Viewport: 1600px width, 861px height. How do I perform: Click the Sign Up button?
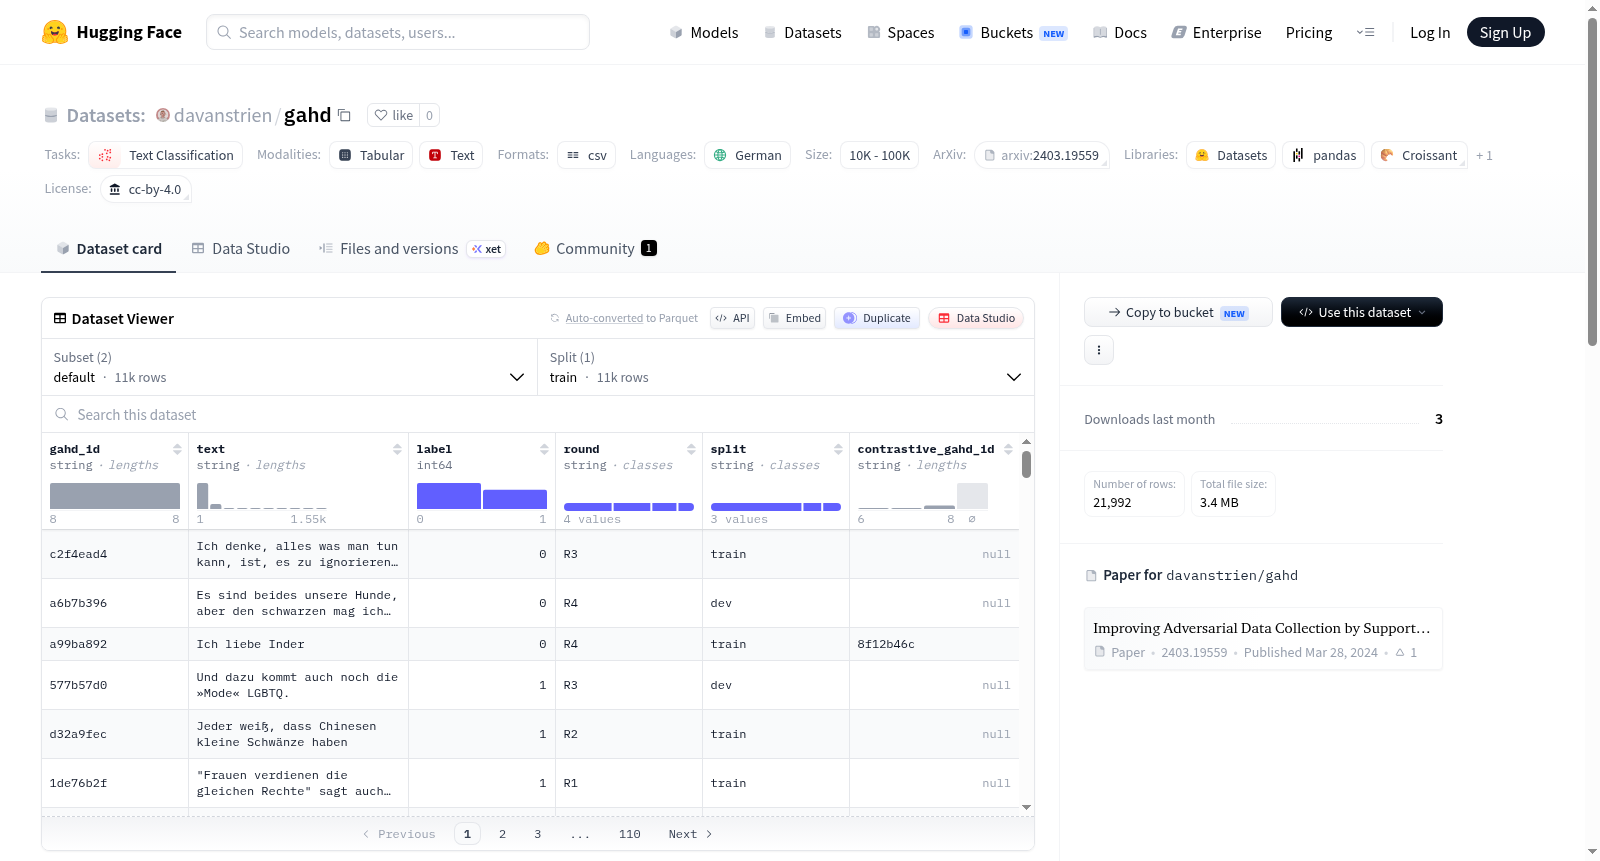[x=1505, y=32]
